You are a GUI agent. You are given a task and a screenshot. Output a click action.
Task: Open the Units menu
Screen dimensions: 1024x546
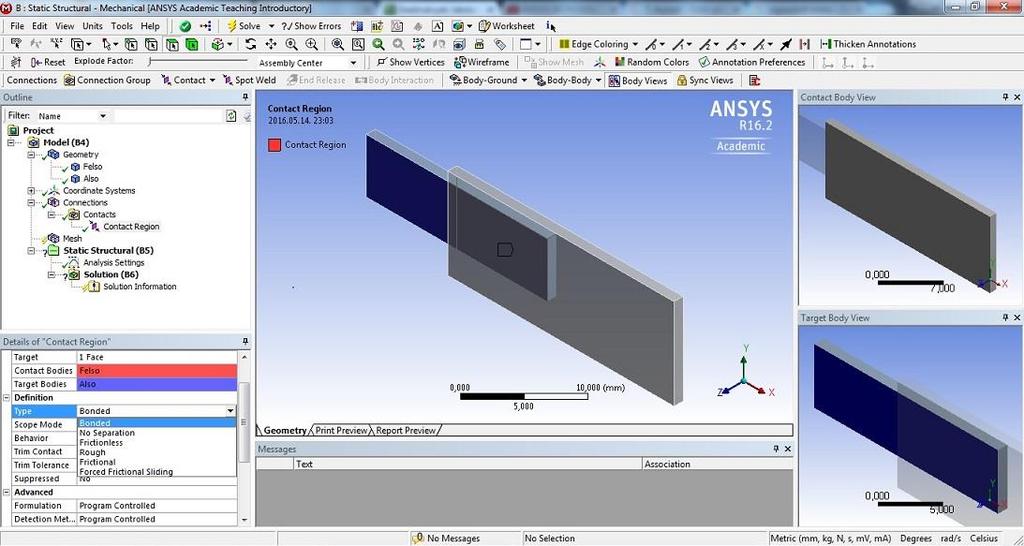tap(92, 26)
